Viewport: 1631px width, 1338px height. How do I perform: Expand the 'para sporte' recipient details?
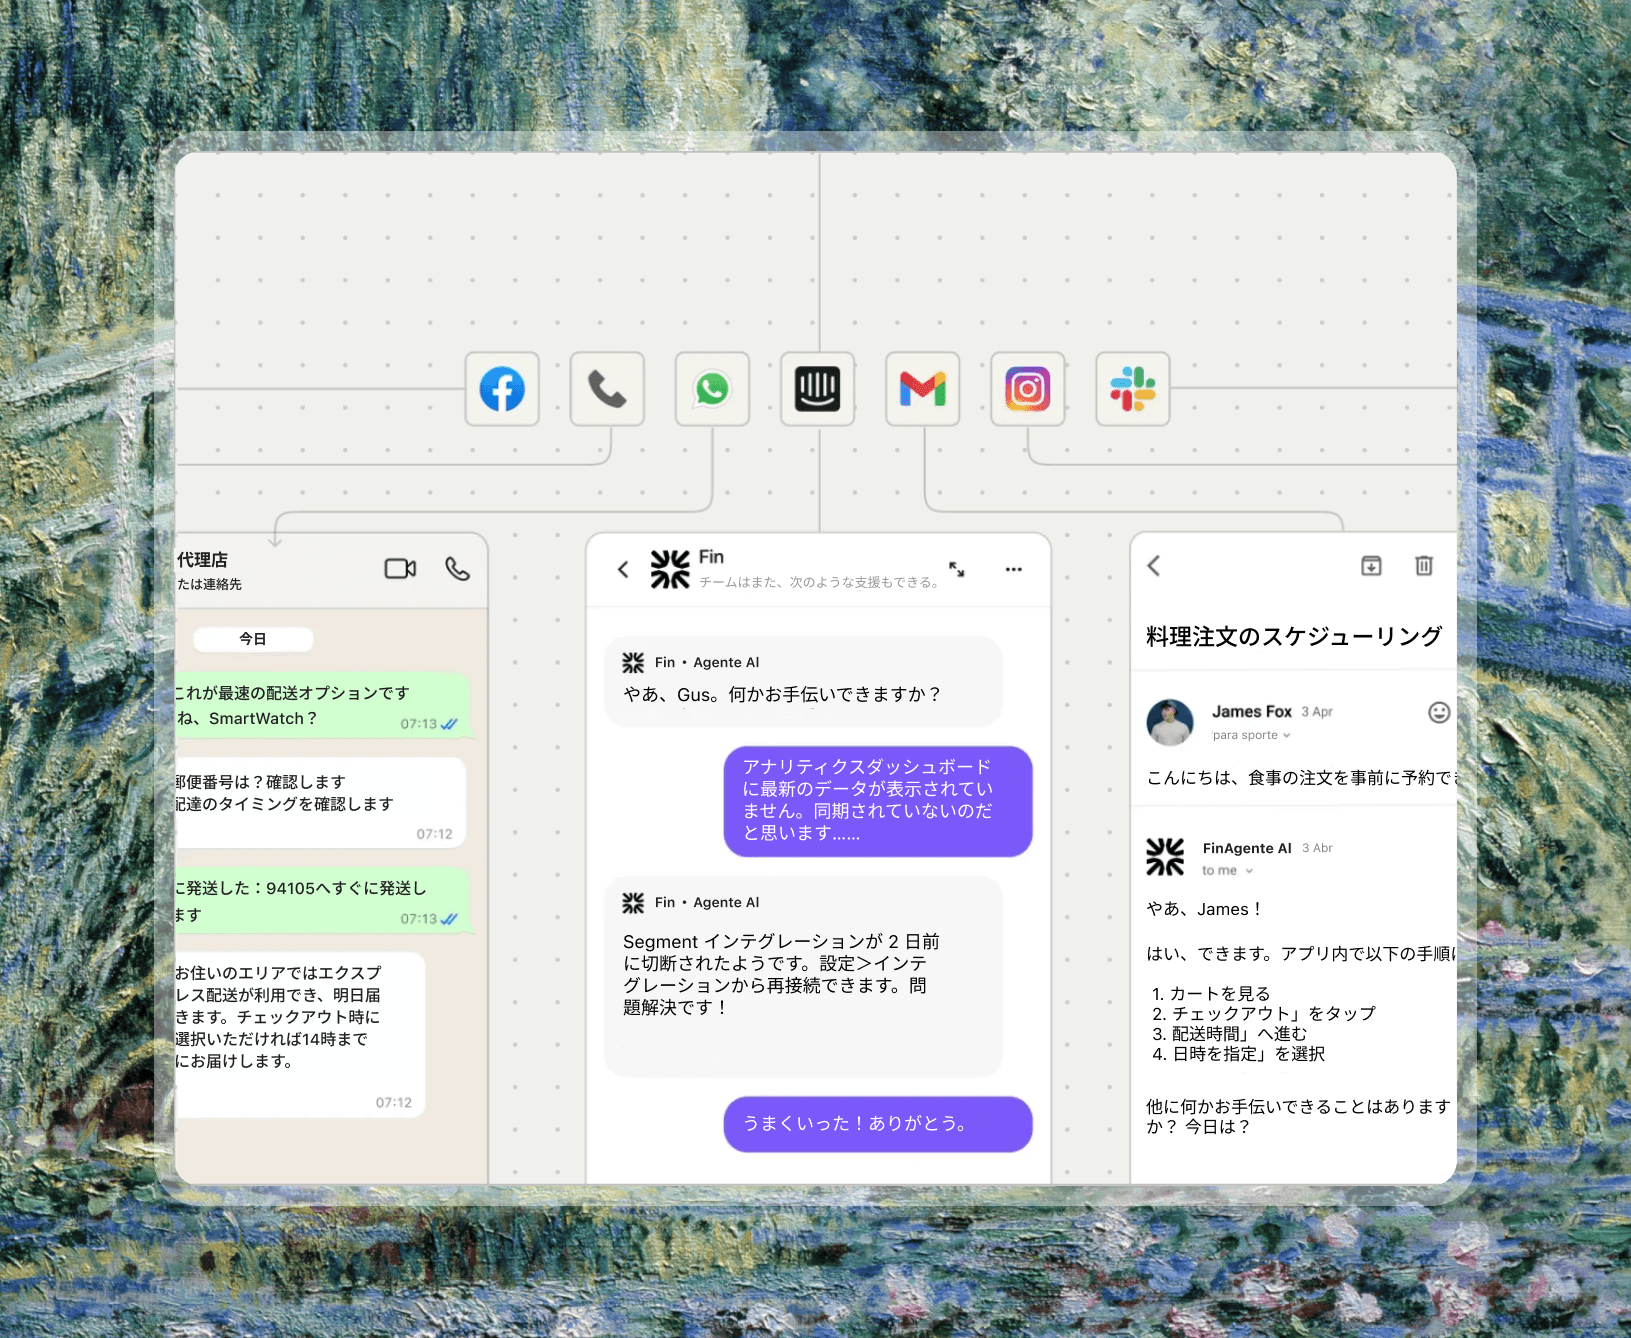(1251, 735)
